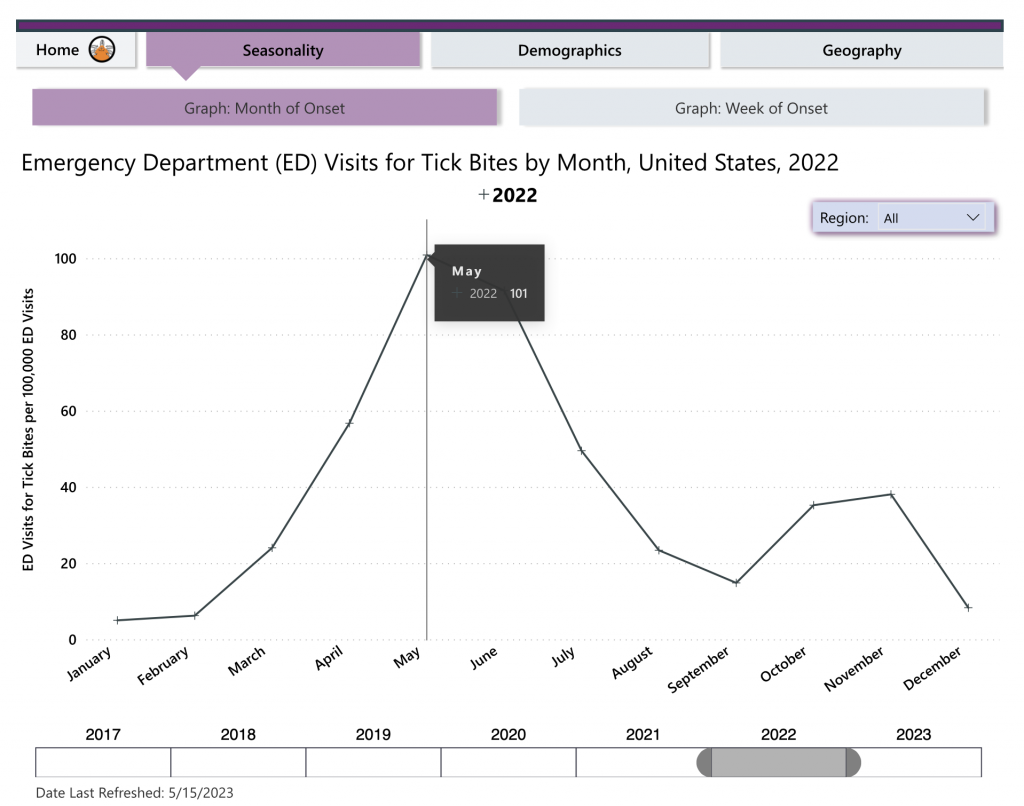
Task: Open the Geography tab
Action: (x=861, y=50)
